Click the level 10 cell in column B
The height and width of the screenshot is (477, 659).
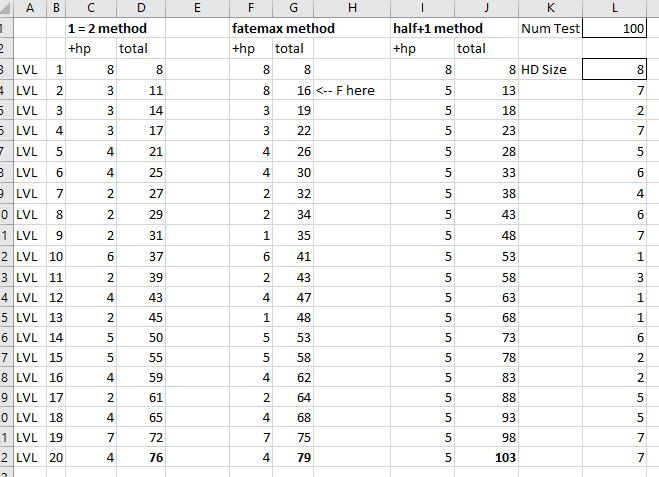click(56, 256)
